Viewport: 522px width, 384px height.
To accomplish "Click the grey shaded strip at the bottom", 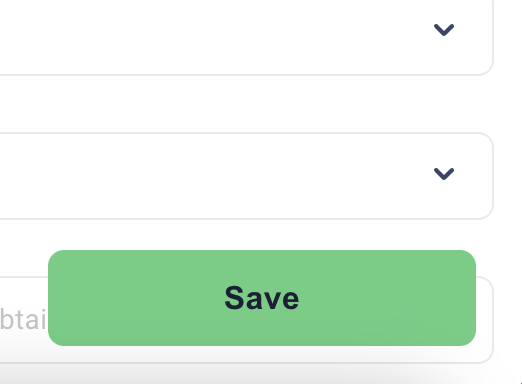I will (261, 374).
